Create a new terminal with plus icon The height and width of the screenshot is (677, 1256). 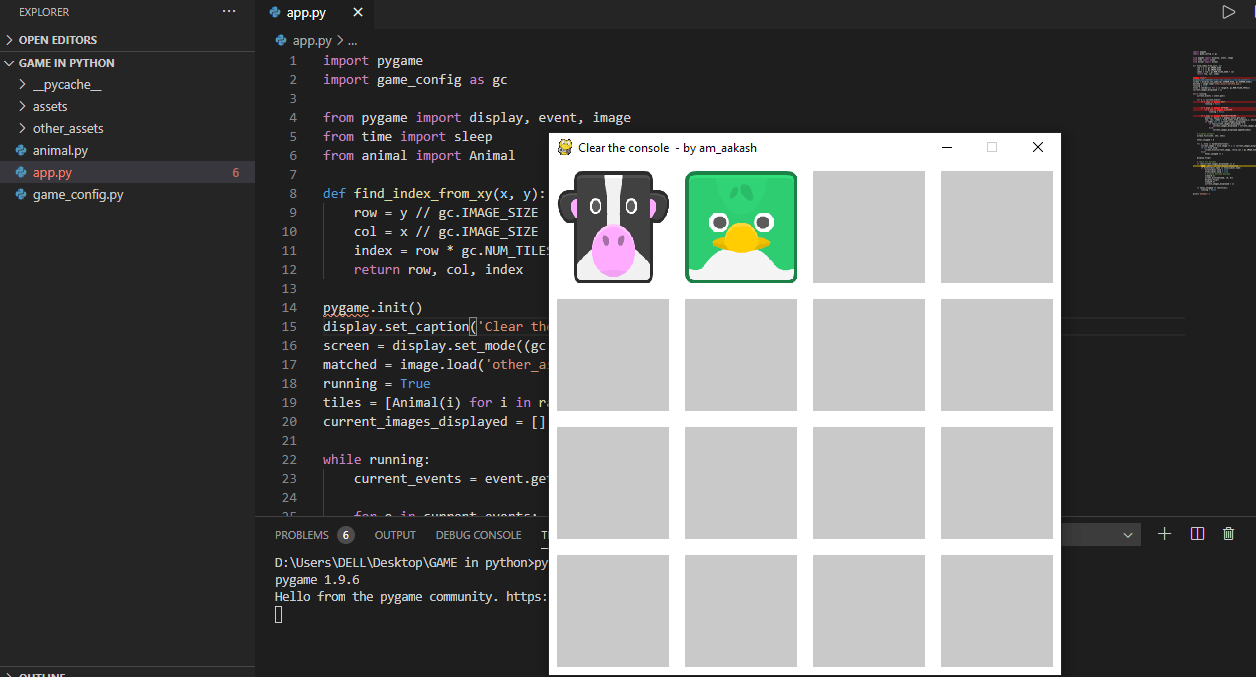click(1164, 534)
